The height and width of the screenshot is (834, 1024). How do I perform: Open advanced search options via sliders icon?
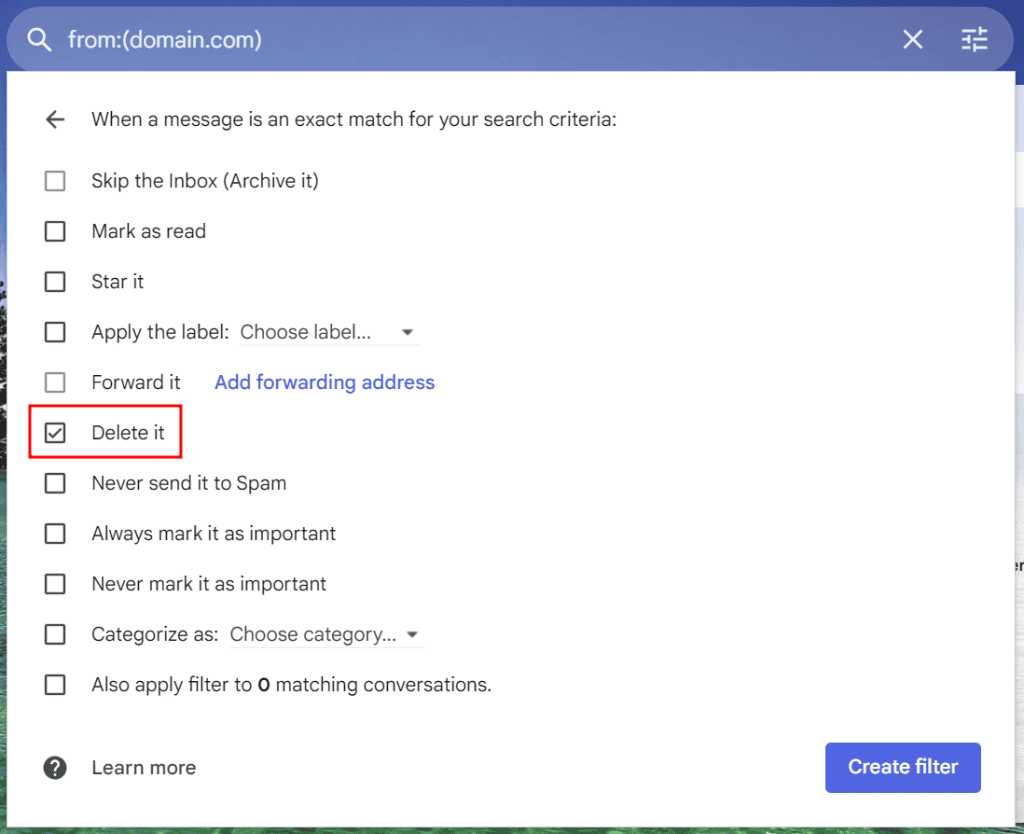pyautogui.click(x=974, y=39)
